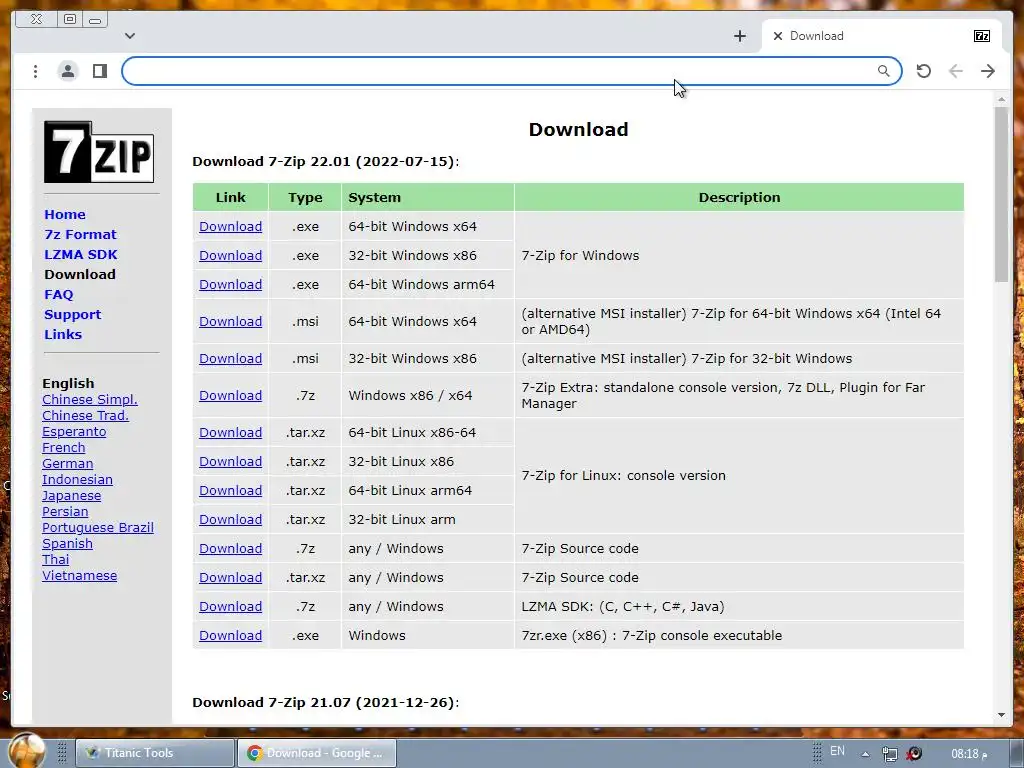Switch language to Chinese Trad.
Screen dimensions: 1024x768
pos(85,415)
